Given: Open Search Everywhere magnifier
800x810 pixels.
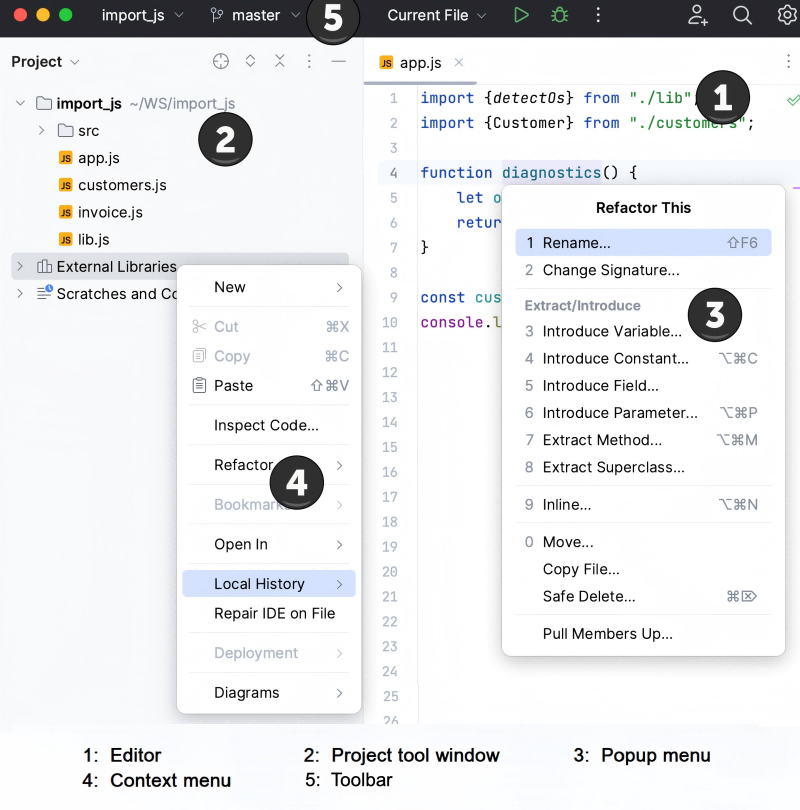Looking at the screenshot, I should (x=742, y=15).
